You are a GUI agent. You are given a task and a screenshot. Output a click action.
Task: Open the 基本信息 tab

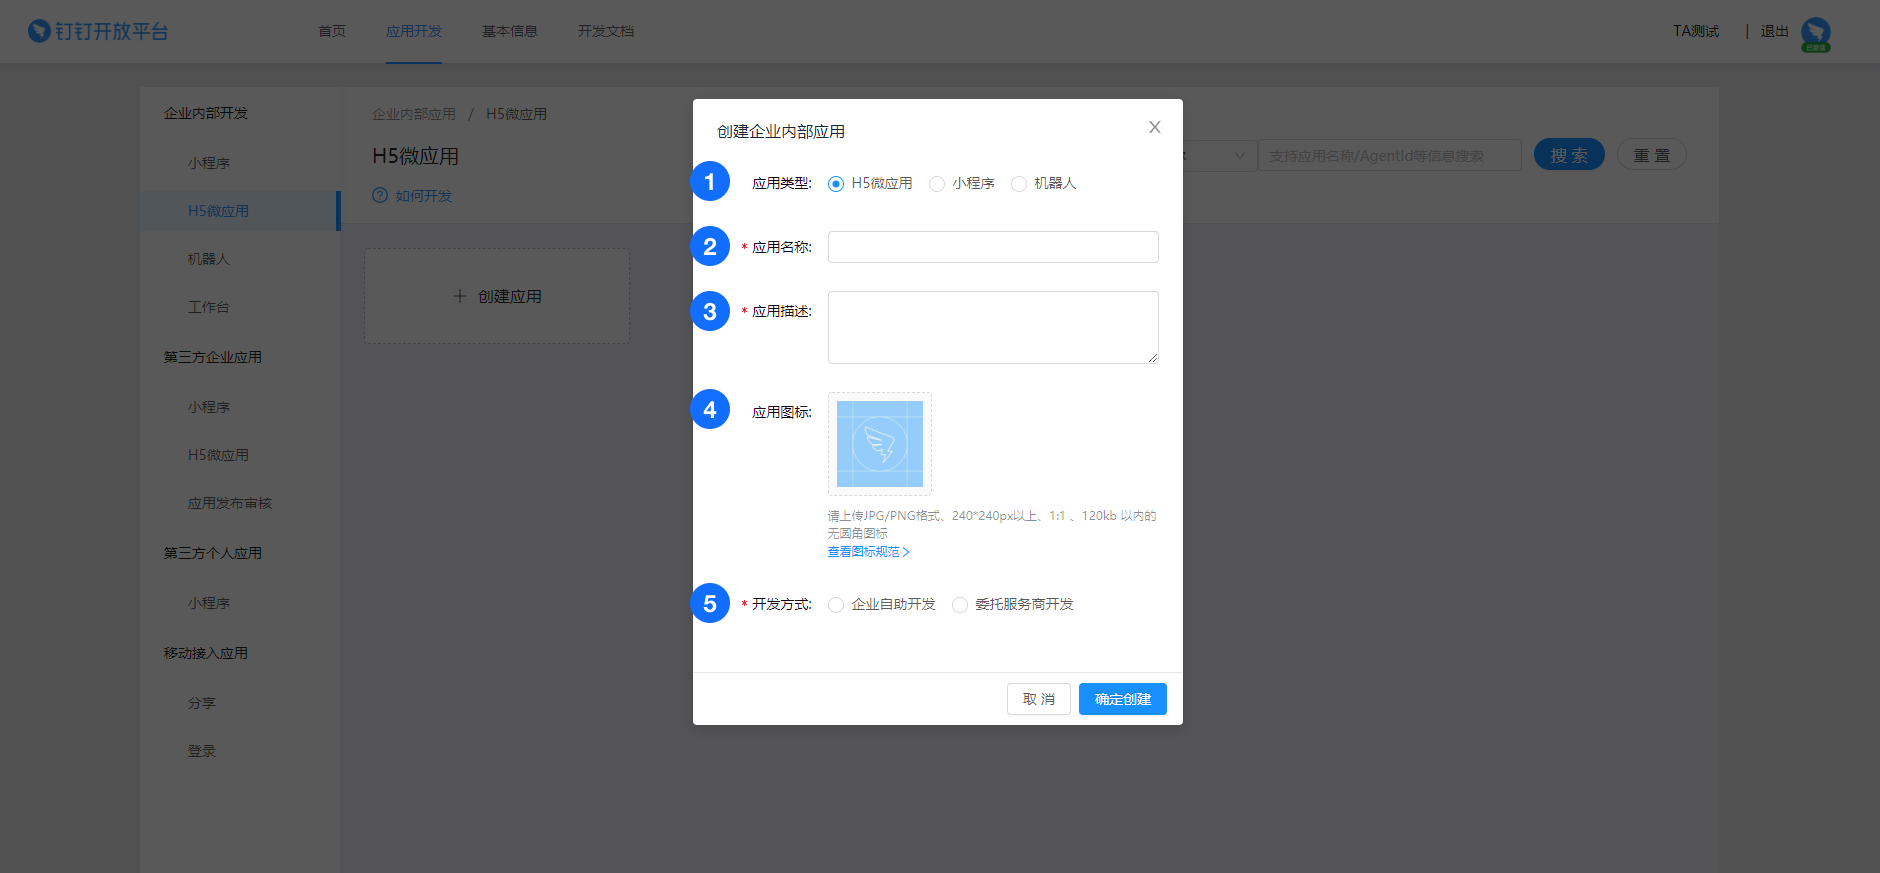tap(509, 31)
